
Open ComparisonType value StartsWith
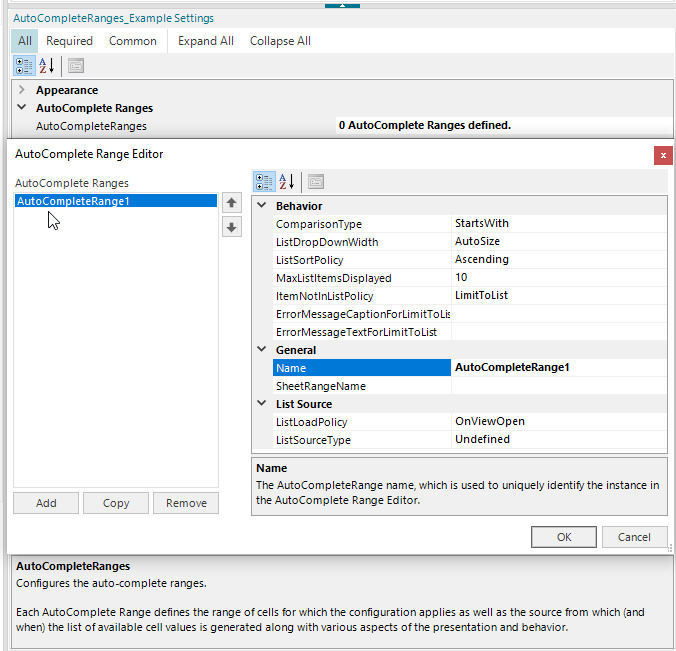[558, 223]
